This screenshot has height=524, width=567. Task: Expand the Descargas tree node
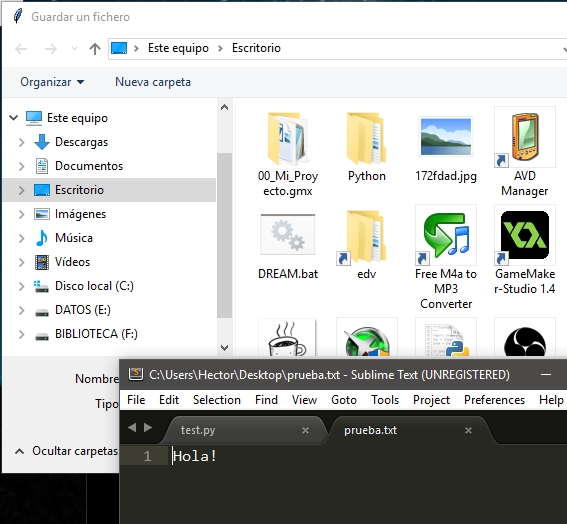click(22, 142)
